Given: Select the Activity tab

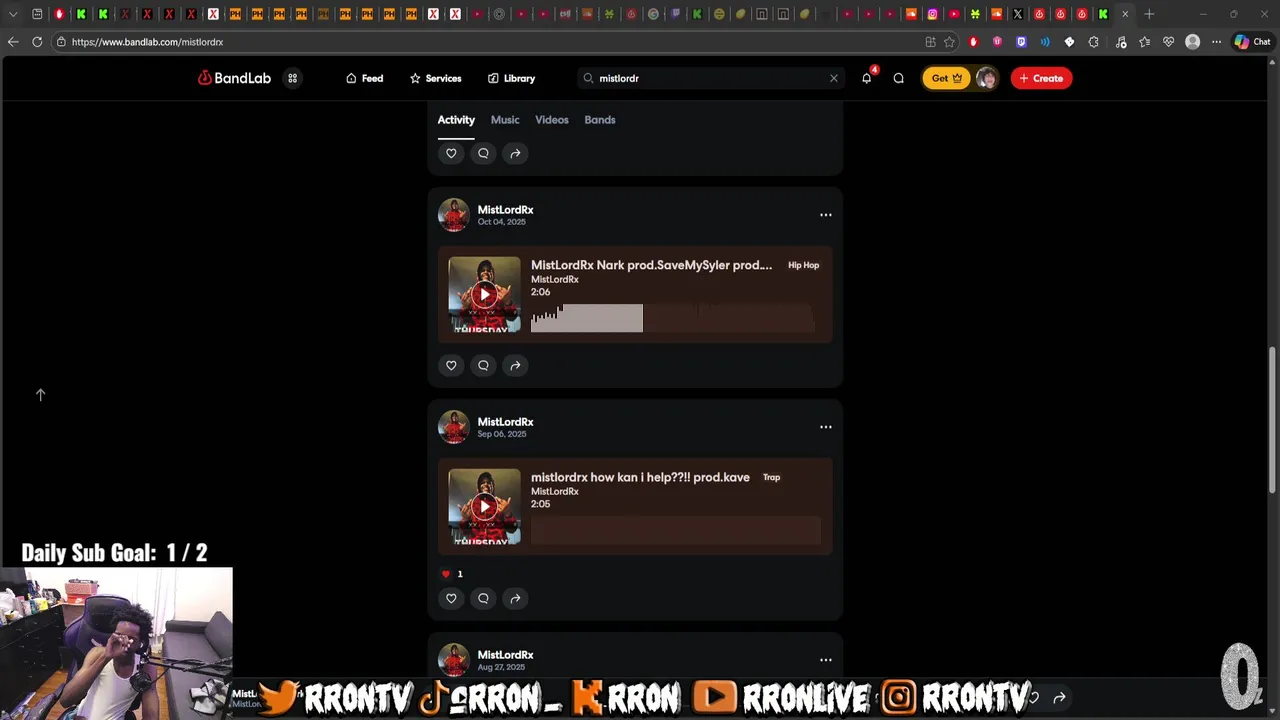Looking at the screenshot, I should click(x=456, y=120).
